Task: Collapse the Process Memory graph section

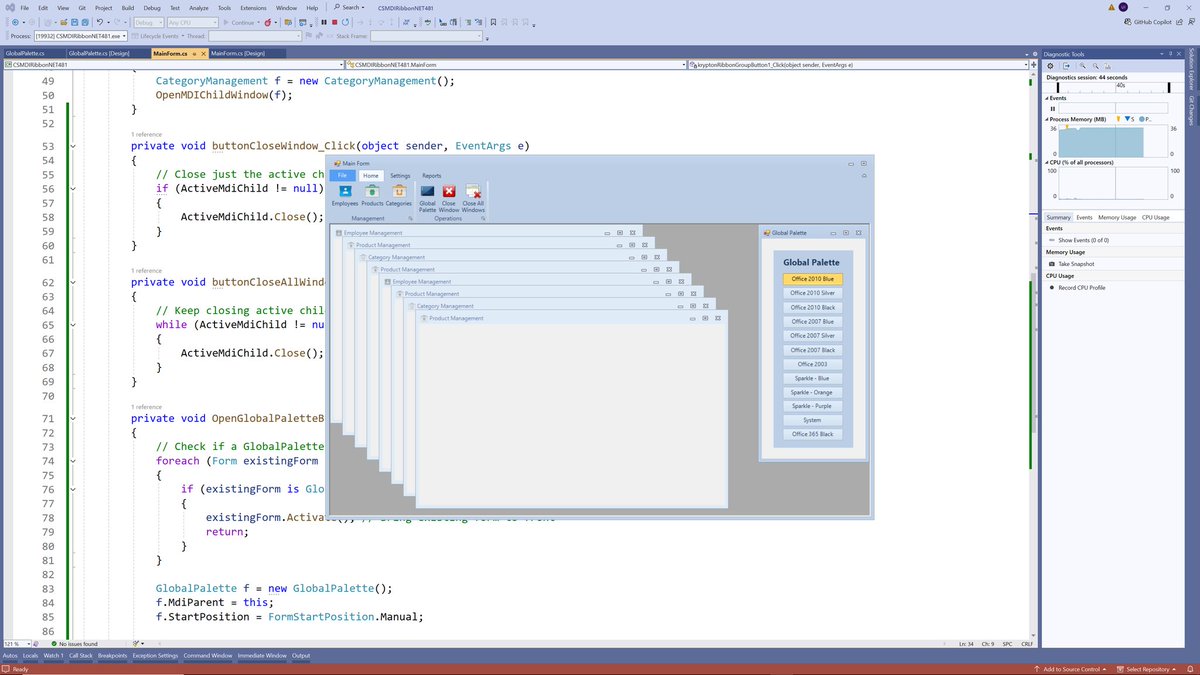Action: tap(1047, 119)
